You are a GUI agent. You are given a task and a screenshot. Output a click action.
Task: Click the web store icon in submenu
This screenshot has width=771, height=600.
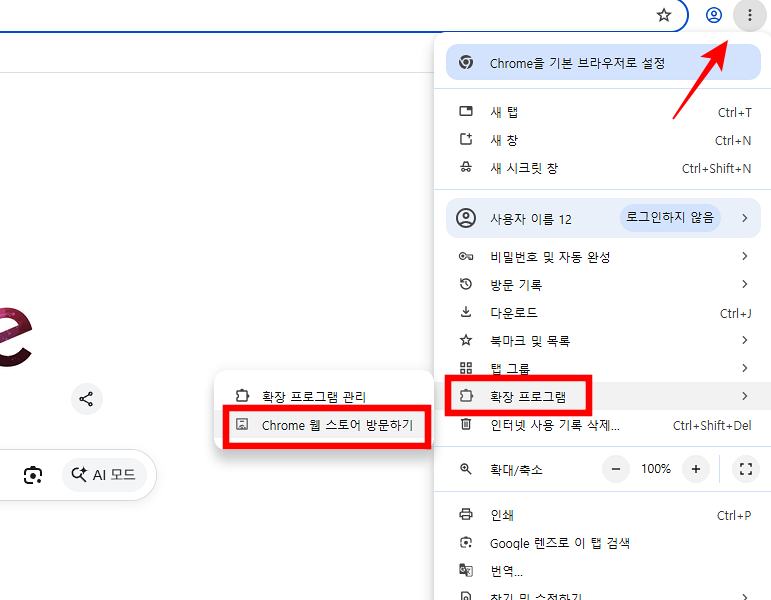(x=242, y=424)
